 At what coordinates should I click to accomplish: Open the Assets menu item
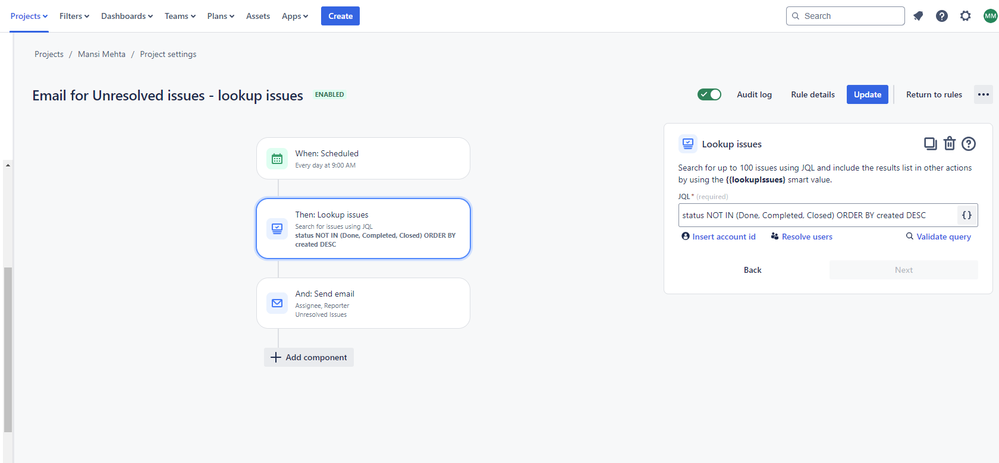coord(258,16)
